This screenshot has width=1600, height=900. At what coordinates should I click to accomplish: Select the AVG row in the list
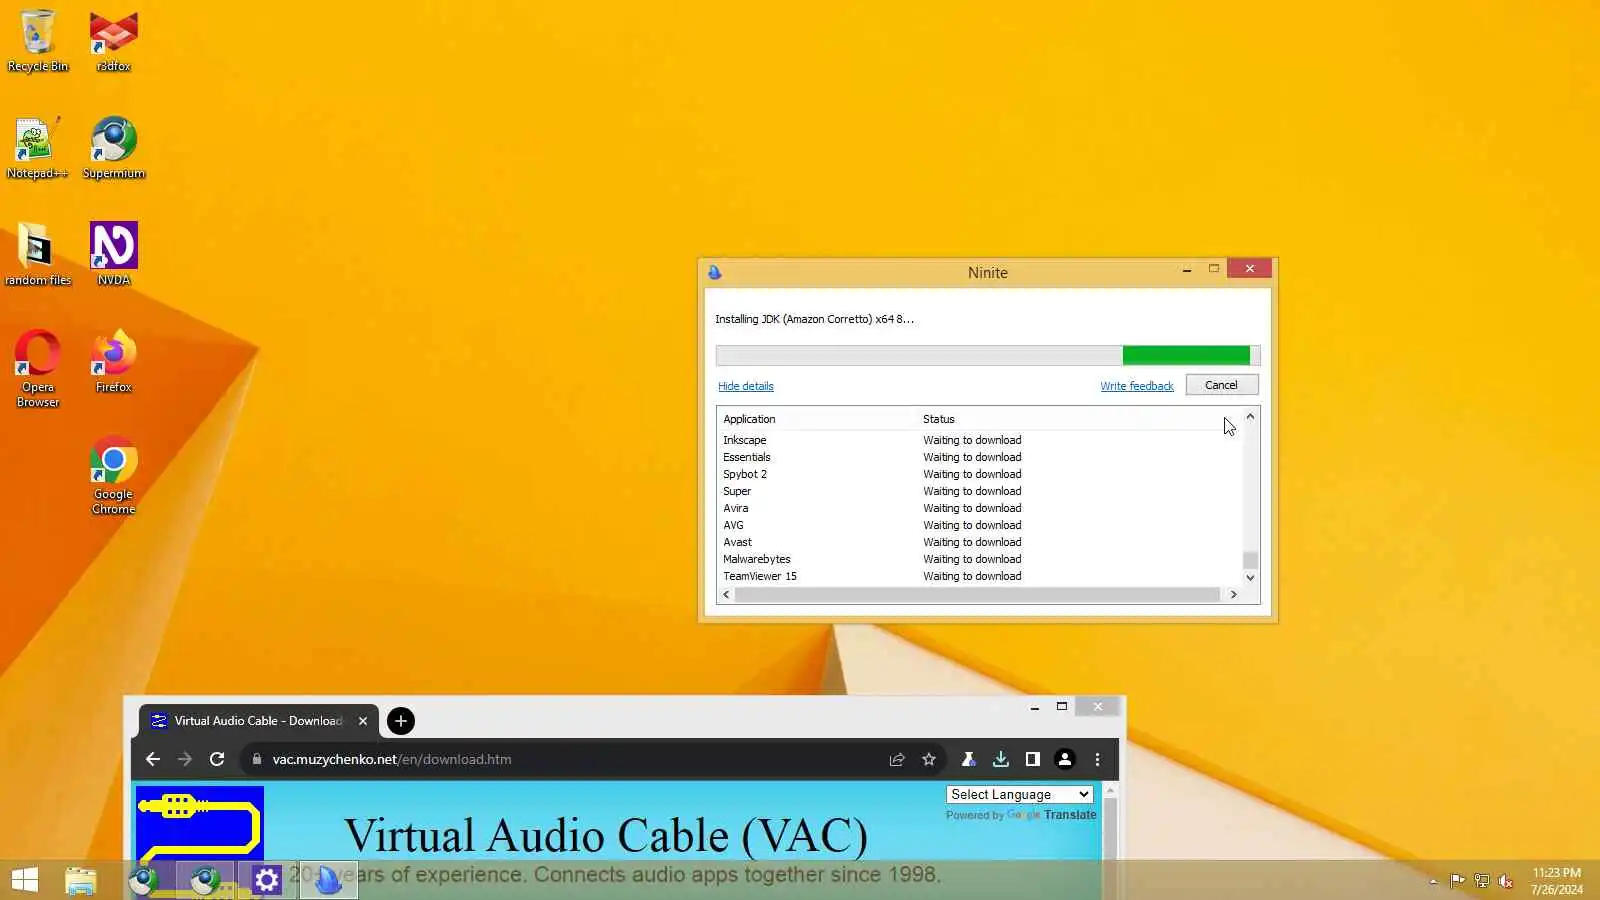(x=980, y=525)
